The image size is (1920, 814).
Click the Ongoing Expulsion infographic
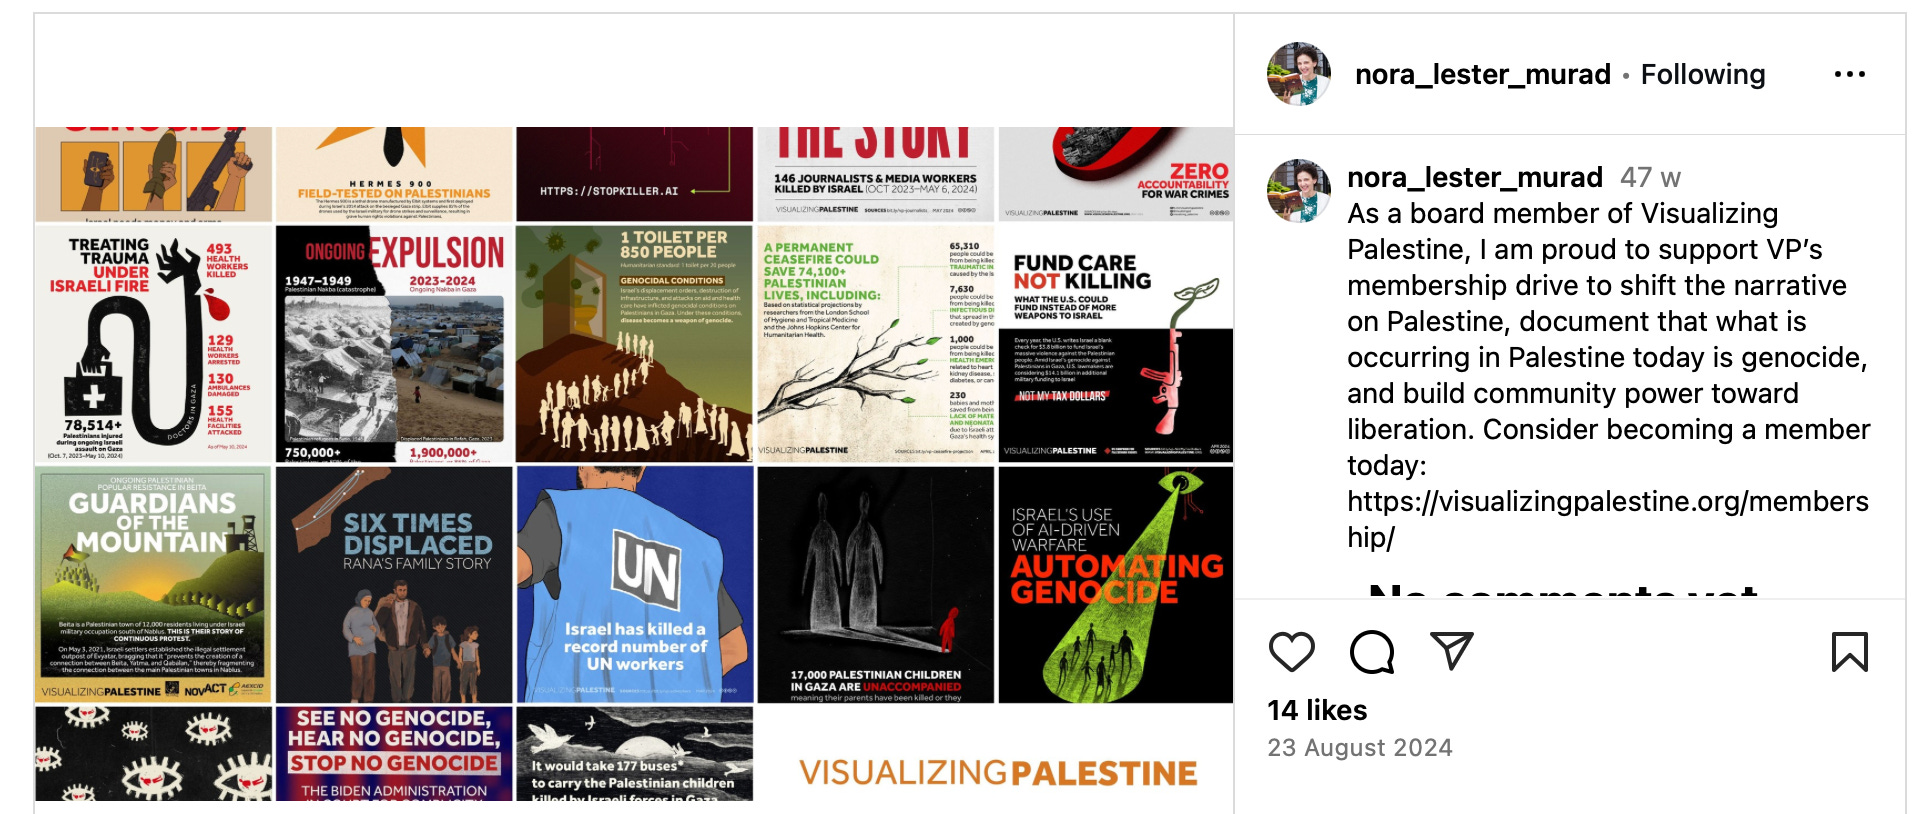coord(394,343)
